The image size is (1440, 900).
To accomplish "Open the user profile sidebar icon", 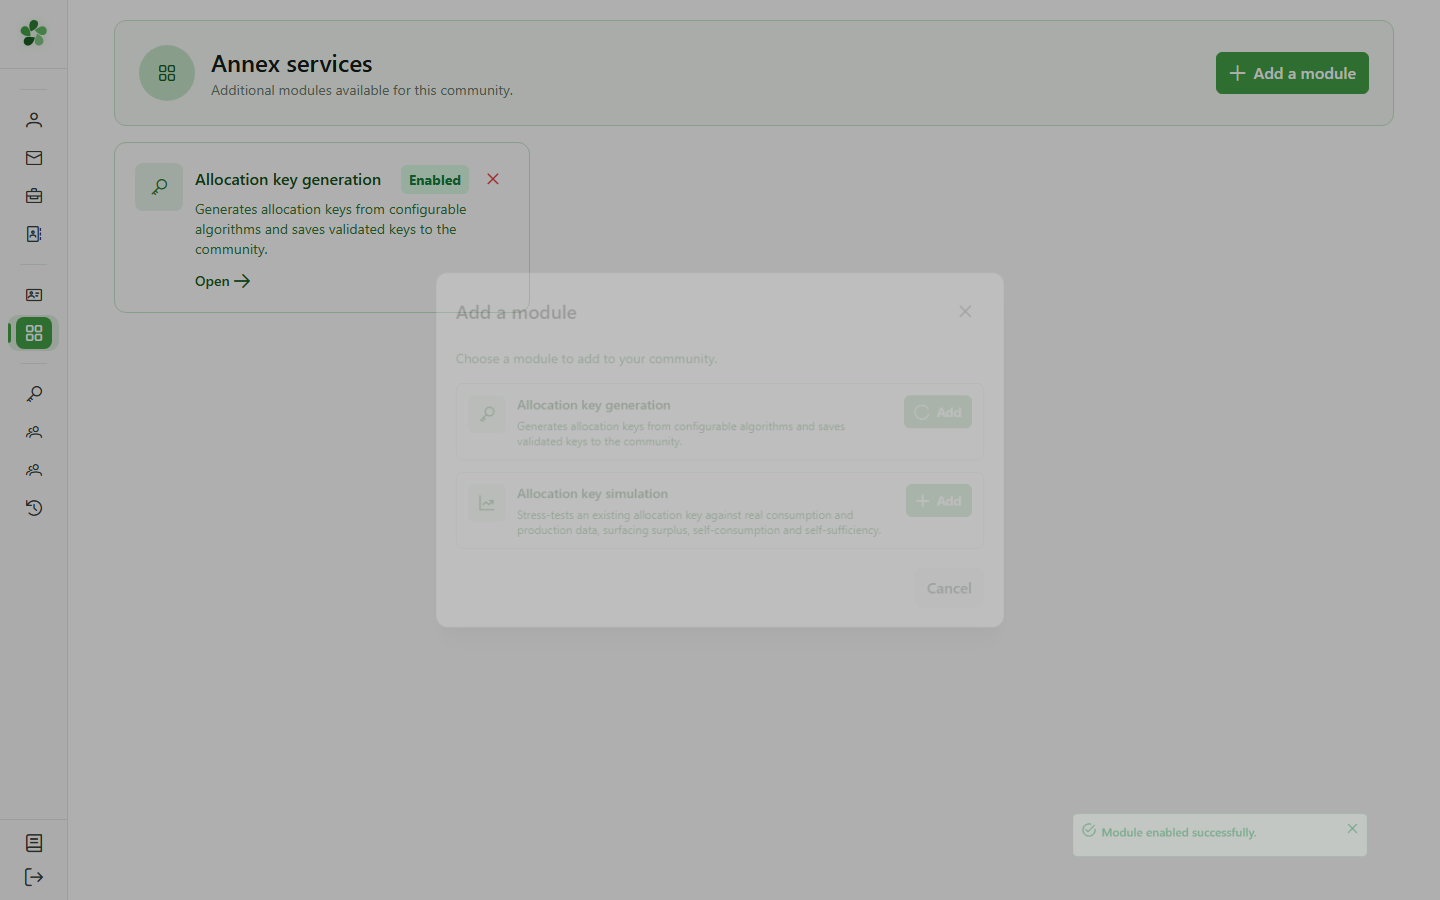I will point(34,120).
